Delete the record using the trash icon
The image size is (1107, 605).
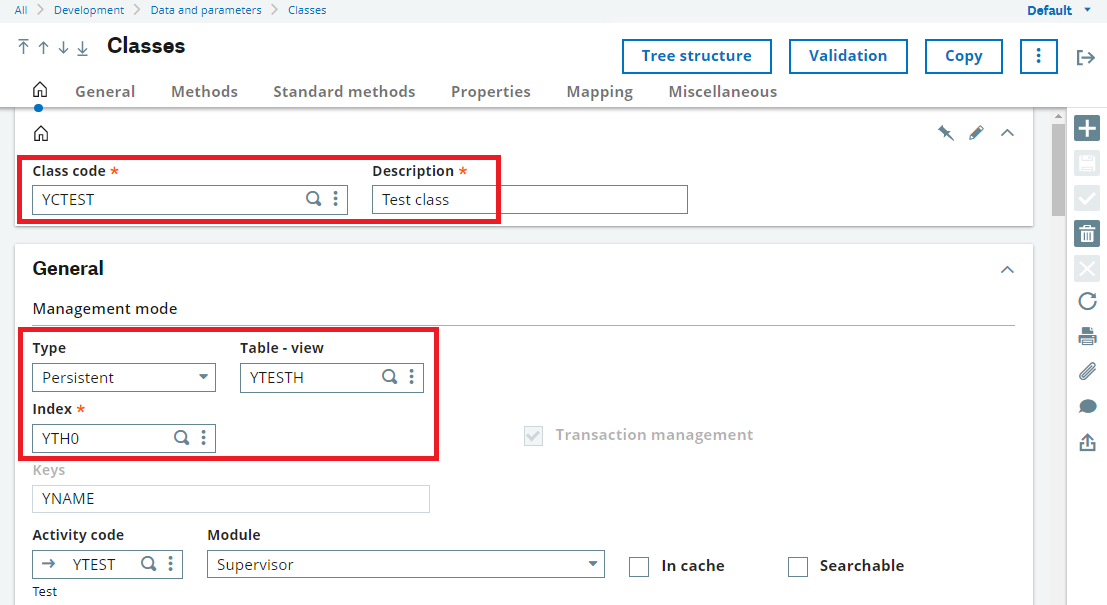[1086, 233]
